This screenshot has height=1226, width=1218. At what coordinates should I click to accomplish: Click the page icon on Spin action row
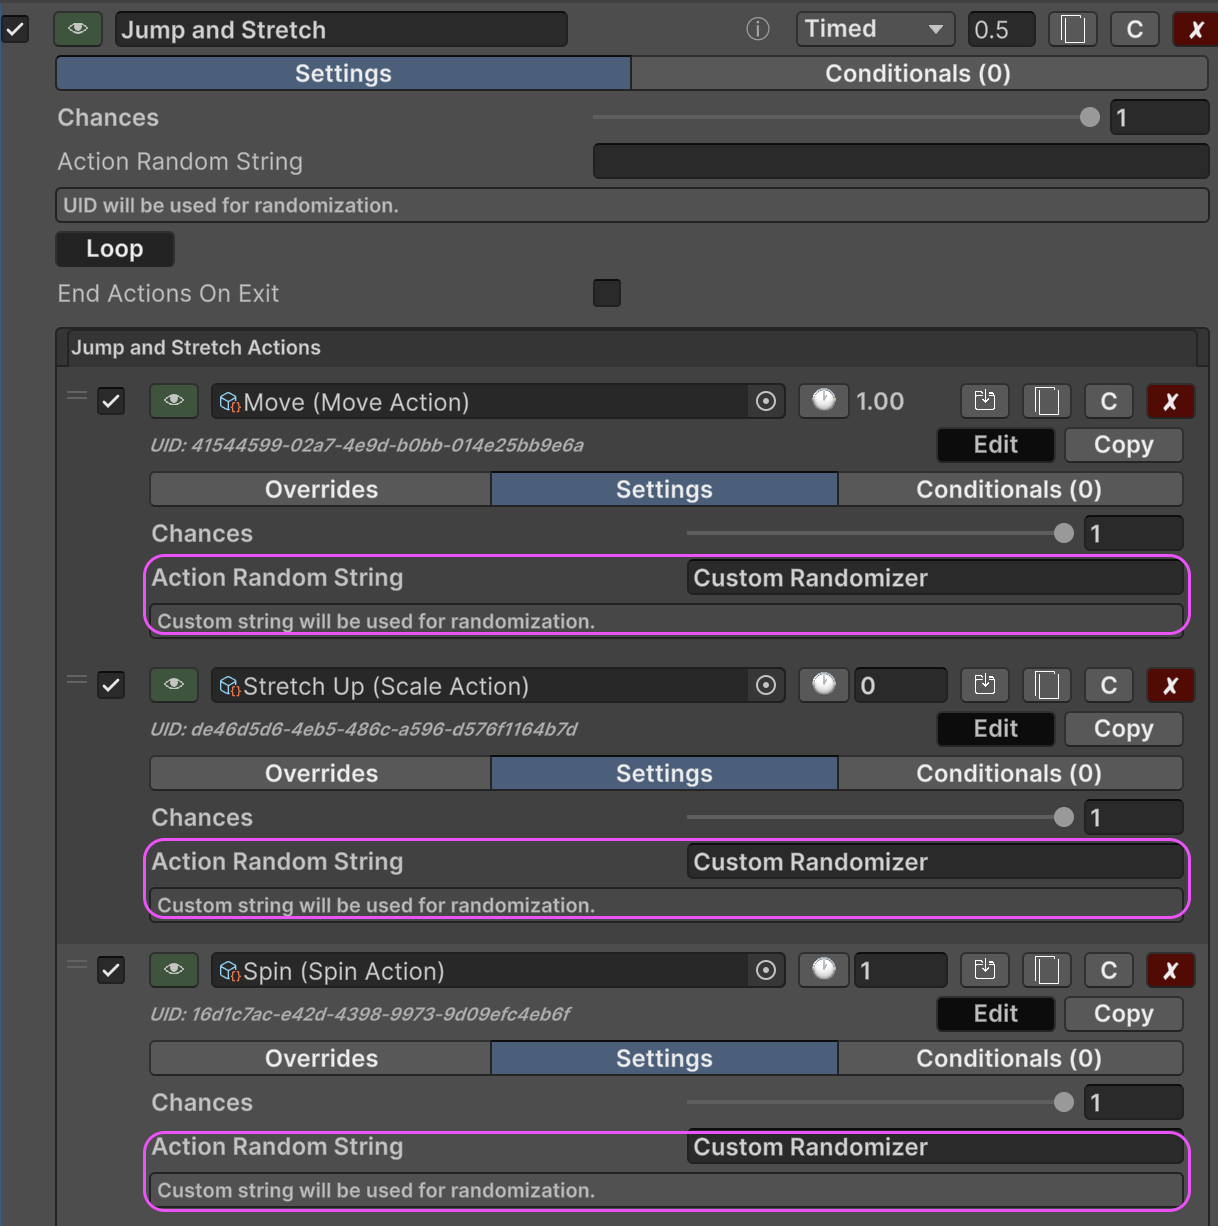click(1047, 970)
